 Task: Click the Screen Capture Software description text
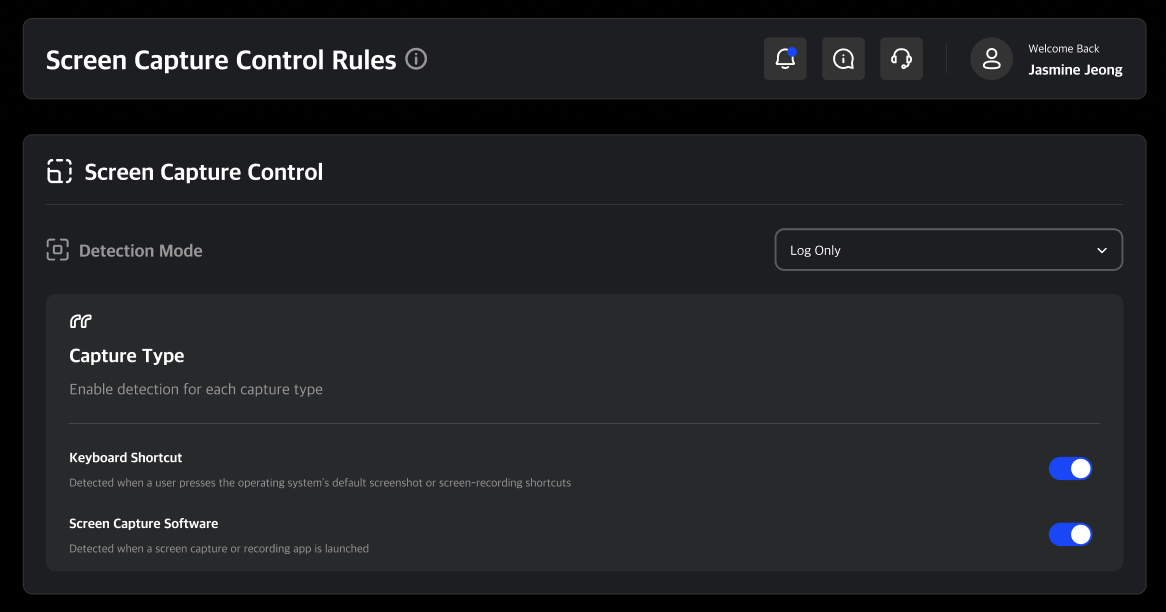coord(218,548)
